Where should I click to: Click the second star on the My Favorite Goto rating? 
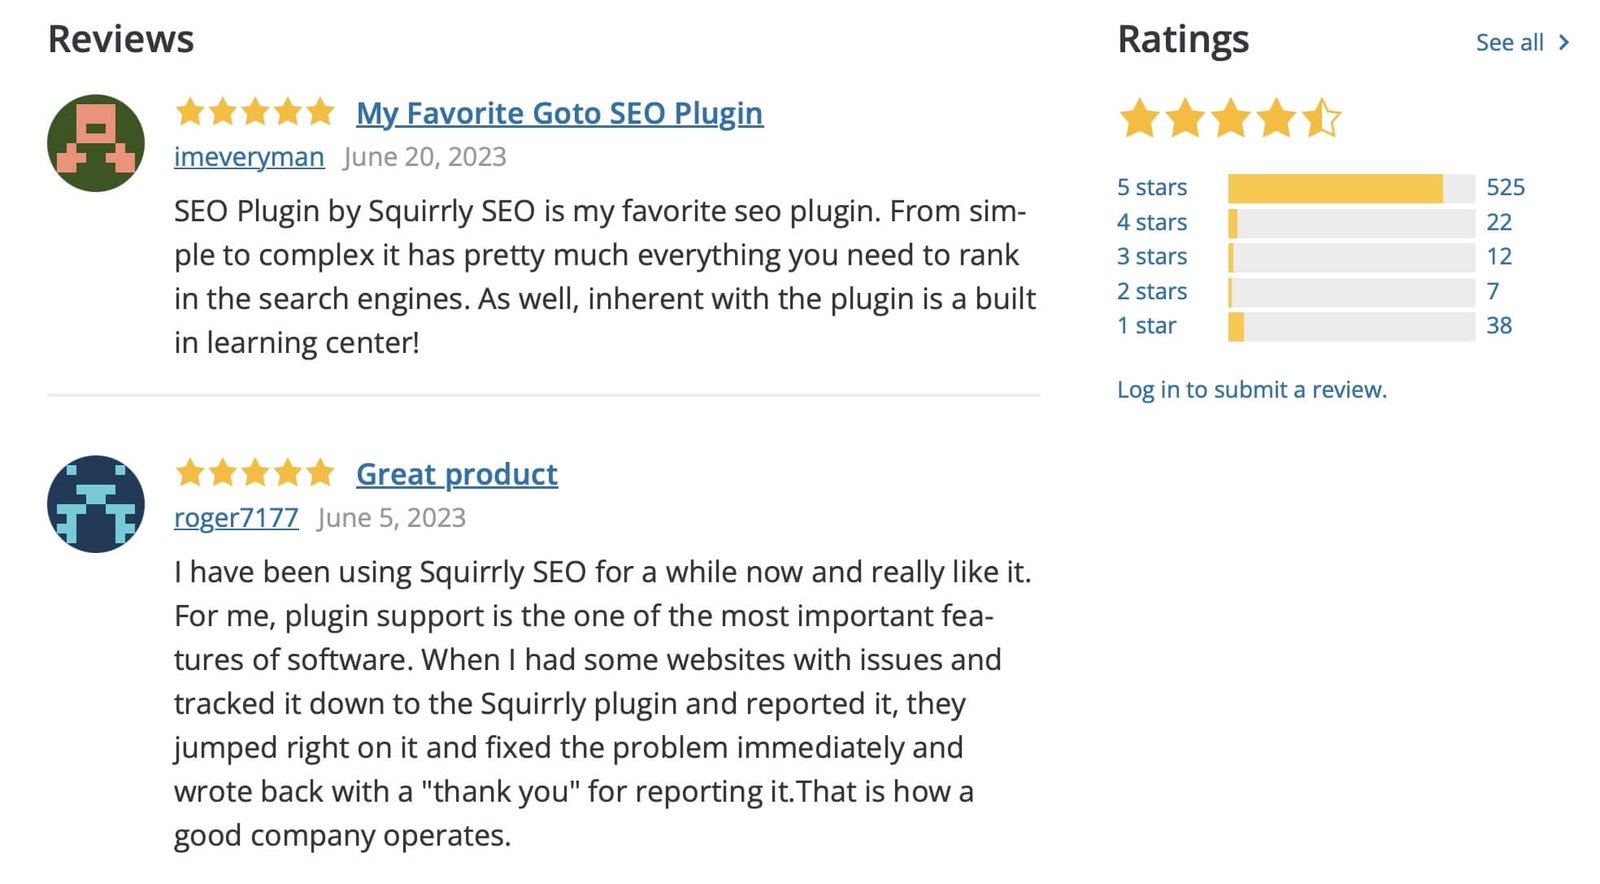222,112
